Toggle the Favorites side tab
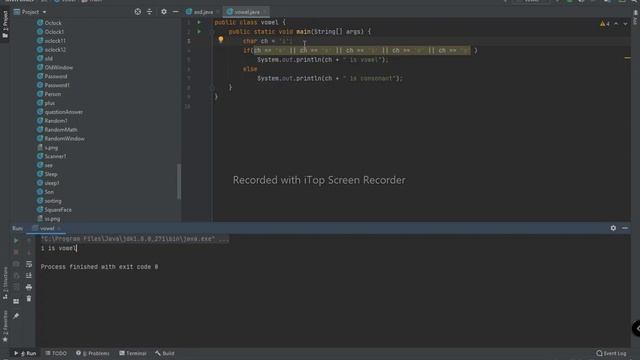The image size is (640, 360). [5, 326]
